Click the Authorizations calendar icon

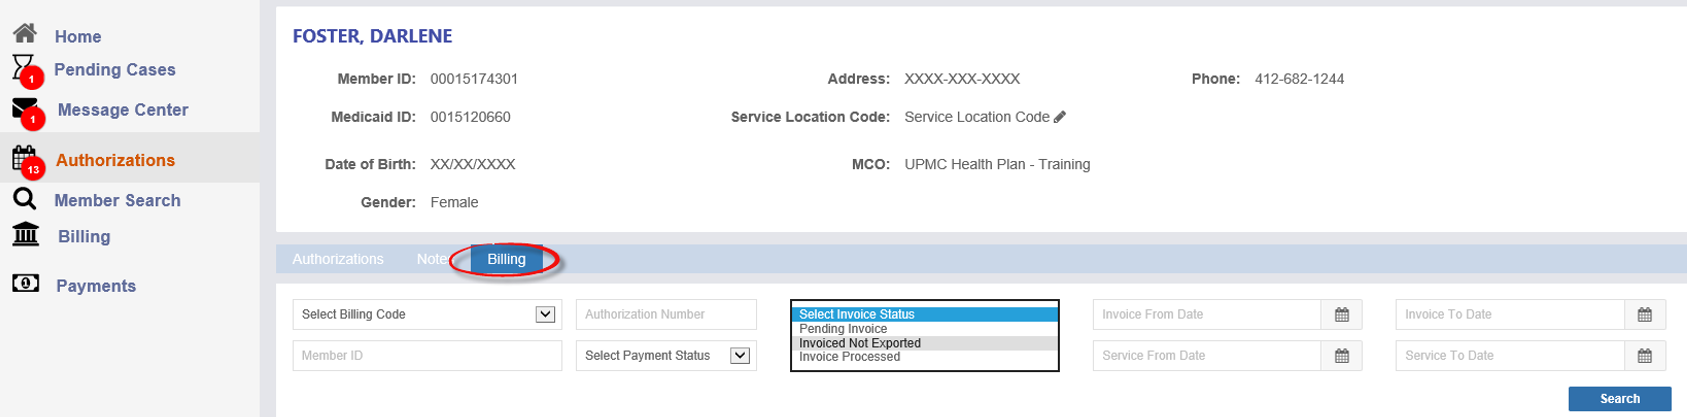point(24,158)
